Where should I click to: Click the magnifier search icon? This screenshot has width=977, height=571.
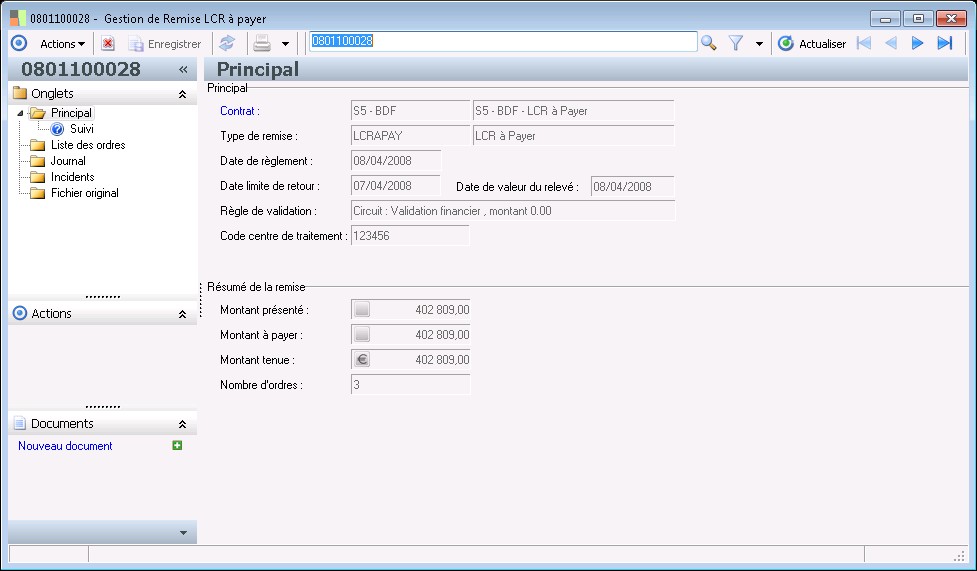point(709,43)
